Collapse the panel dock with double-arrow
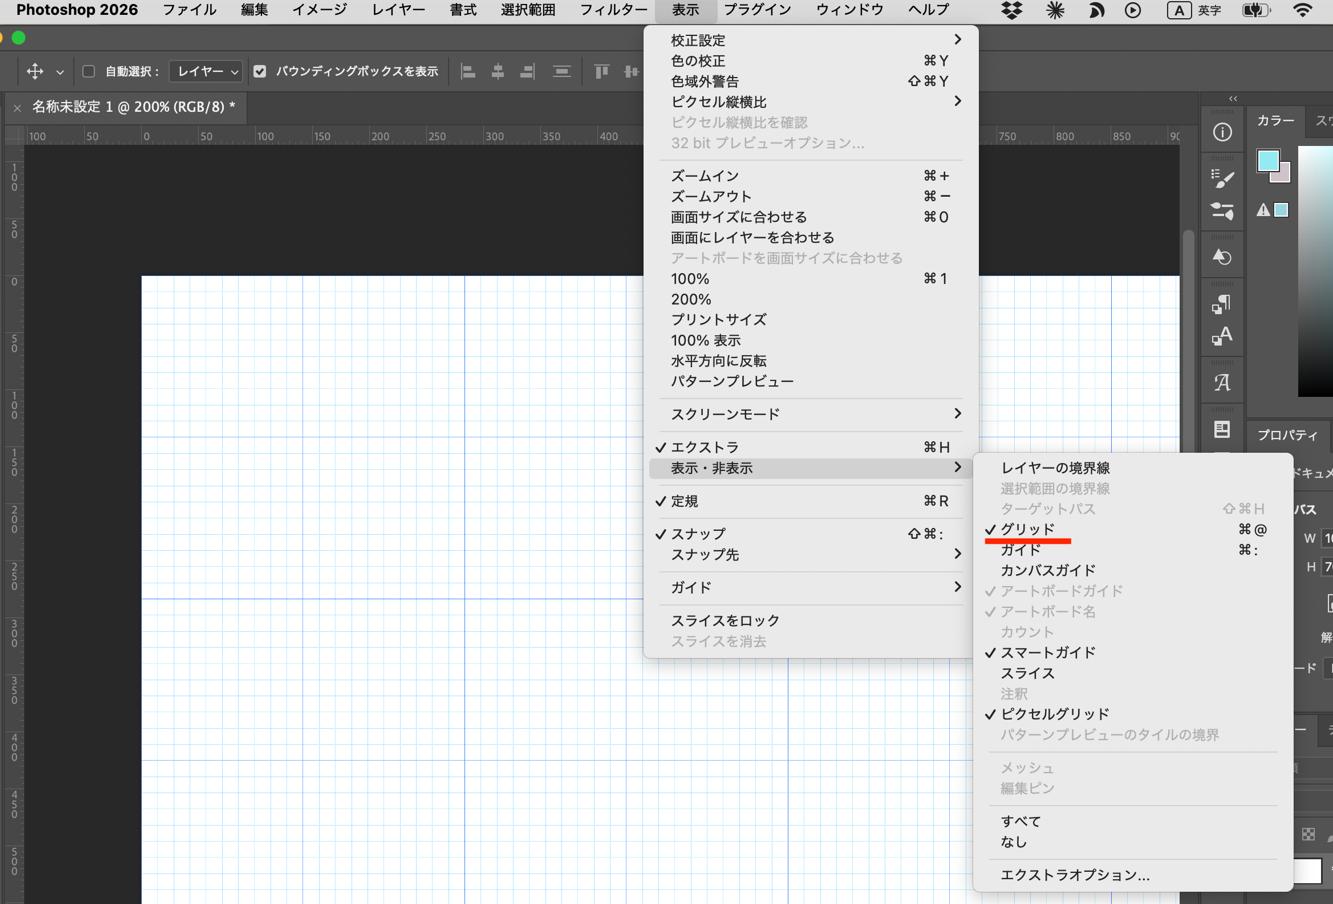The width and height of the screenshot is (1333, 904). [x=1233, y=98]
